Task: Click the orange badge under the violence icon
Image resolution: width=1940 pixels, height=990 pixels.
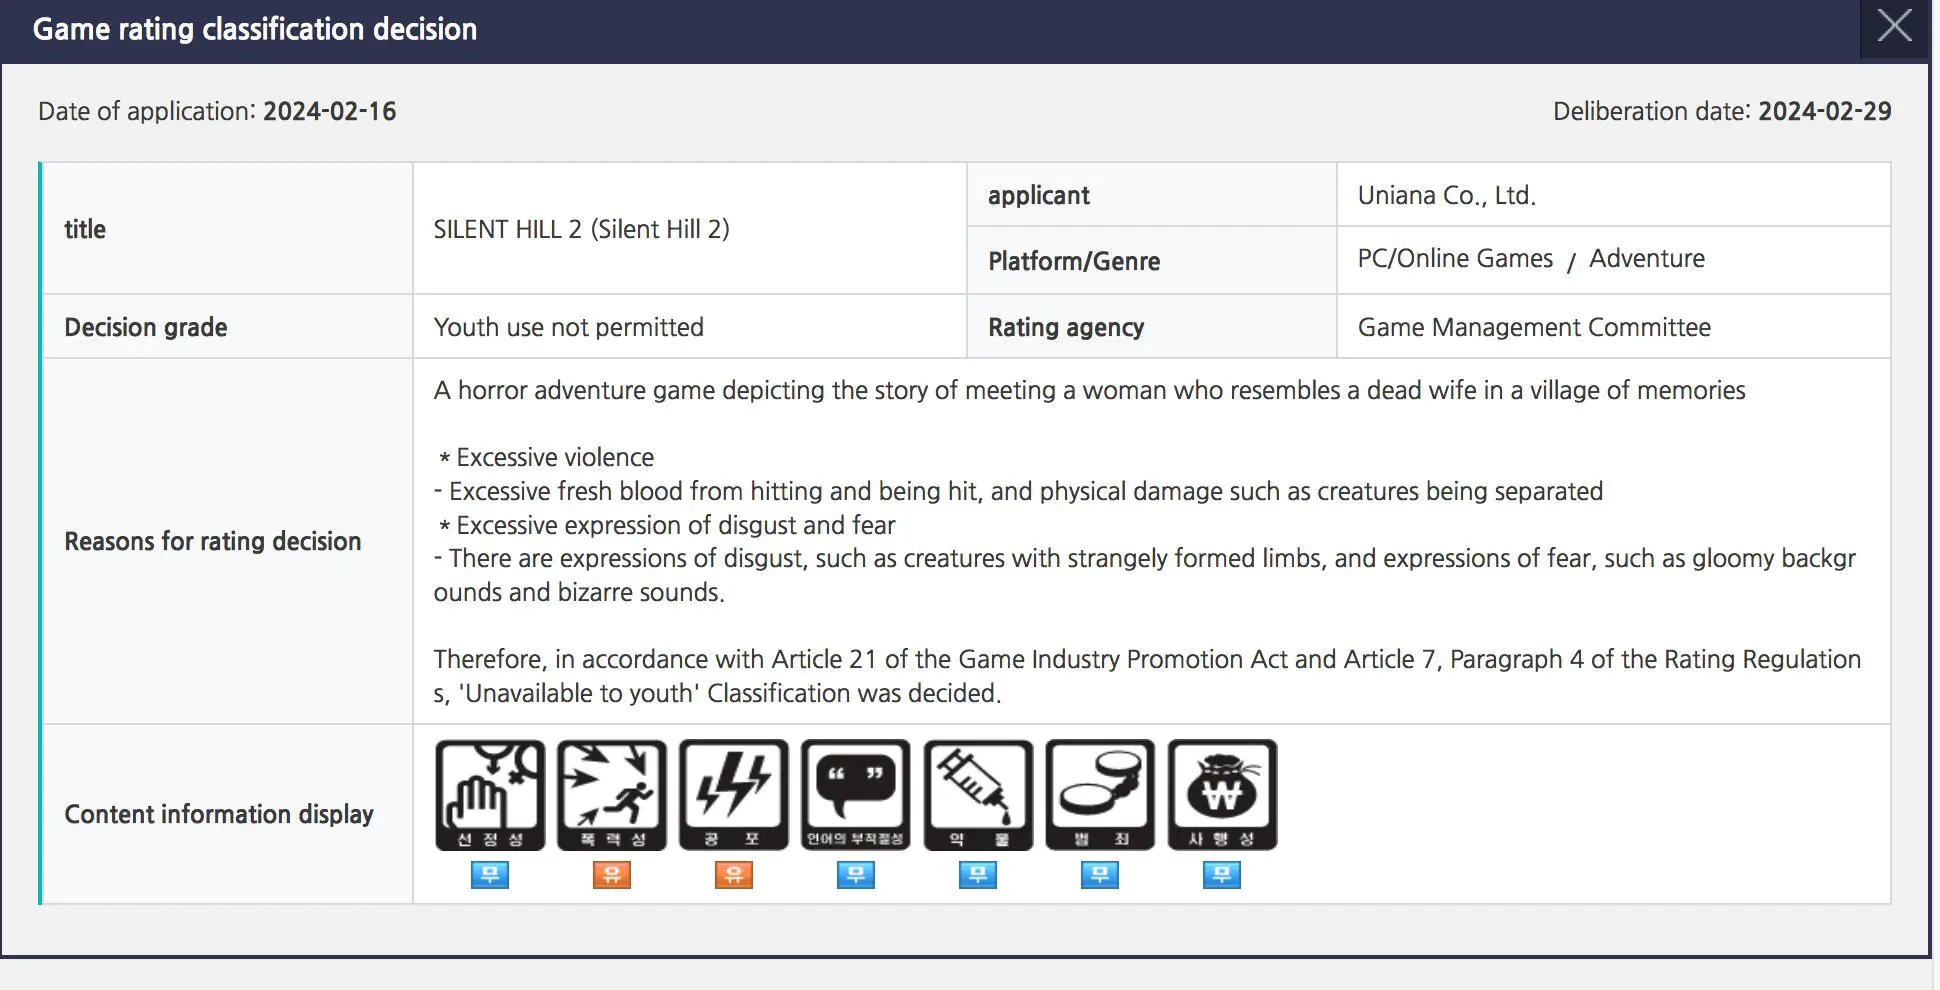Action: point(612,875)
